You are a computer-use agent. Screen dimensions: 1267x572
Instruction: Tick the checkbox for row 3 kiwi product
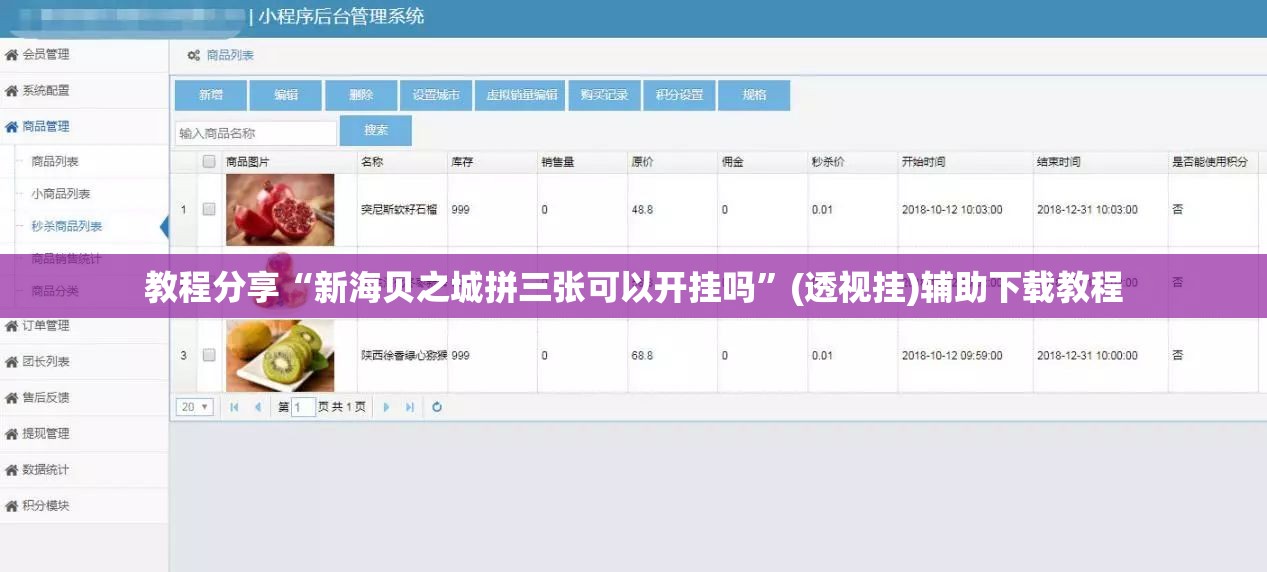tap(209, 355)
